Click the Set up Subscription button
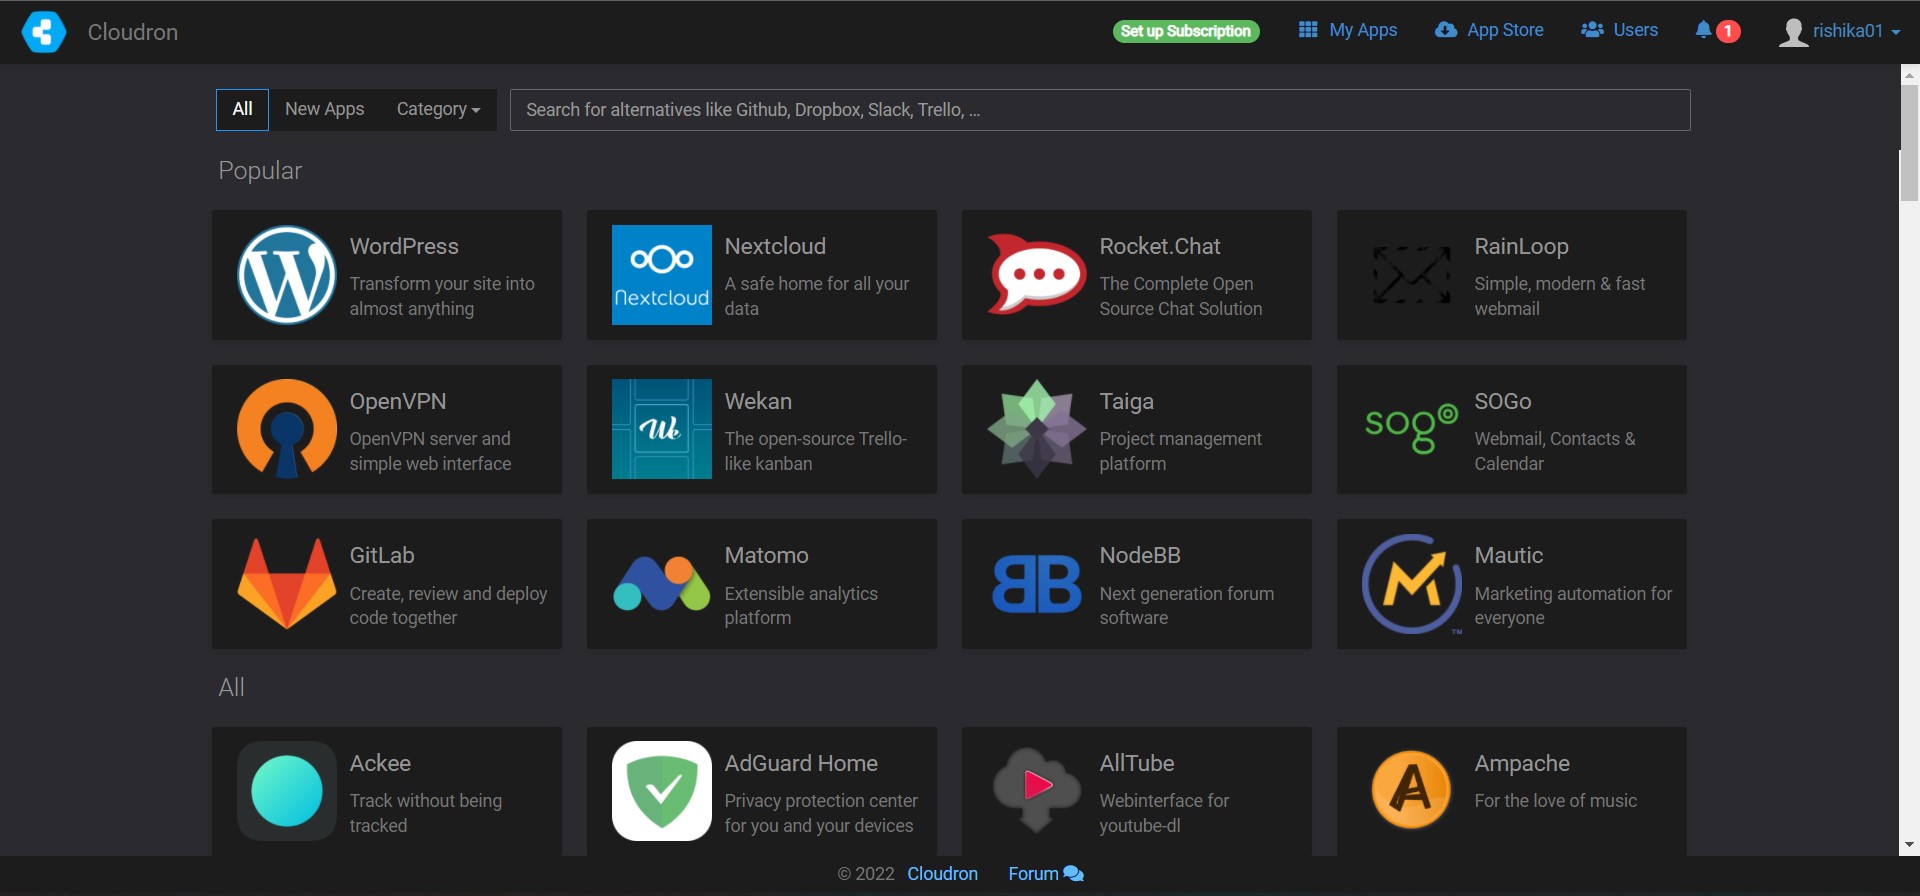 (x=1186, y=31)
